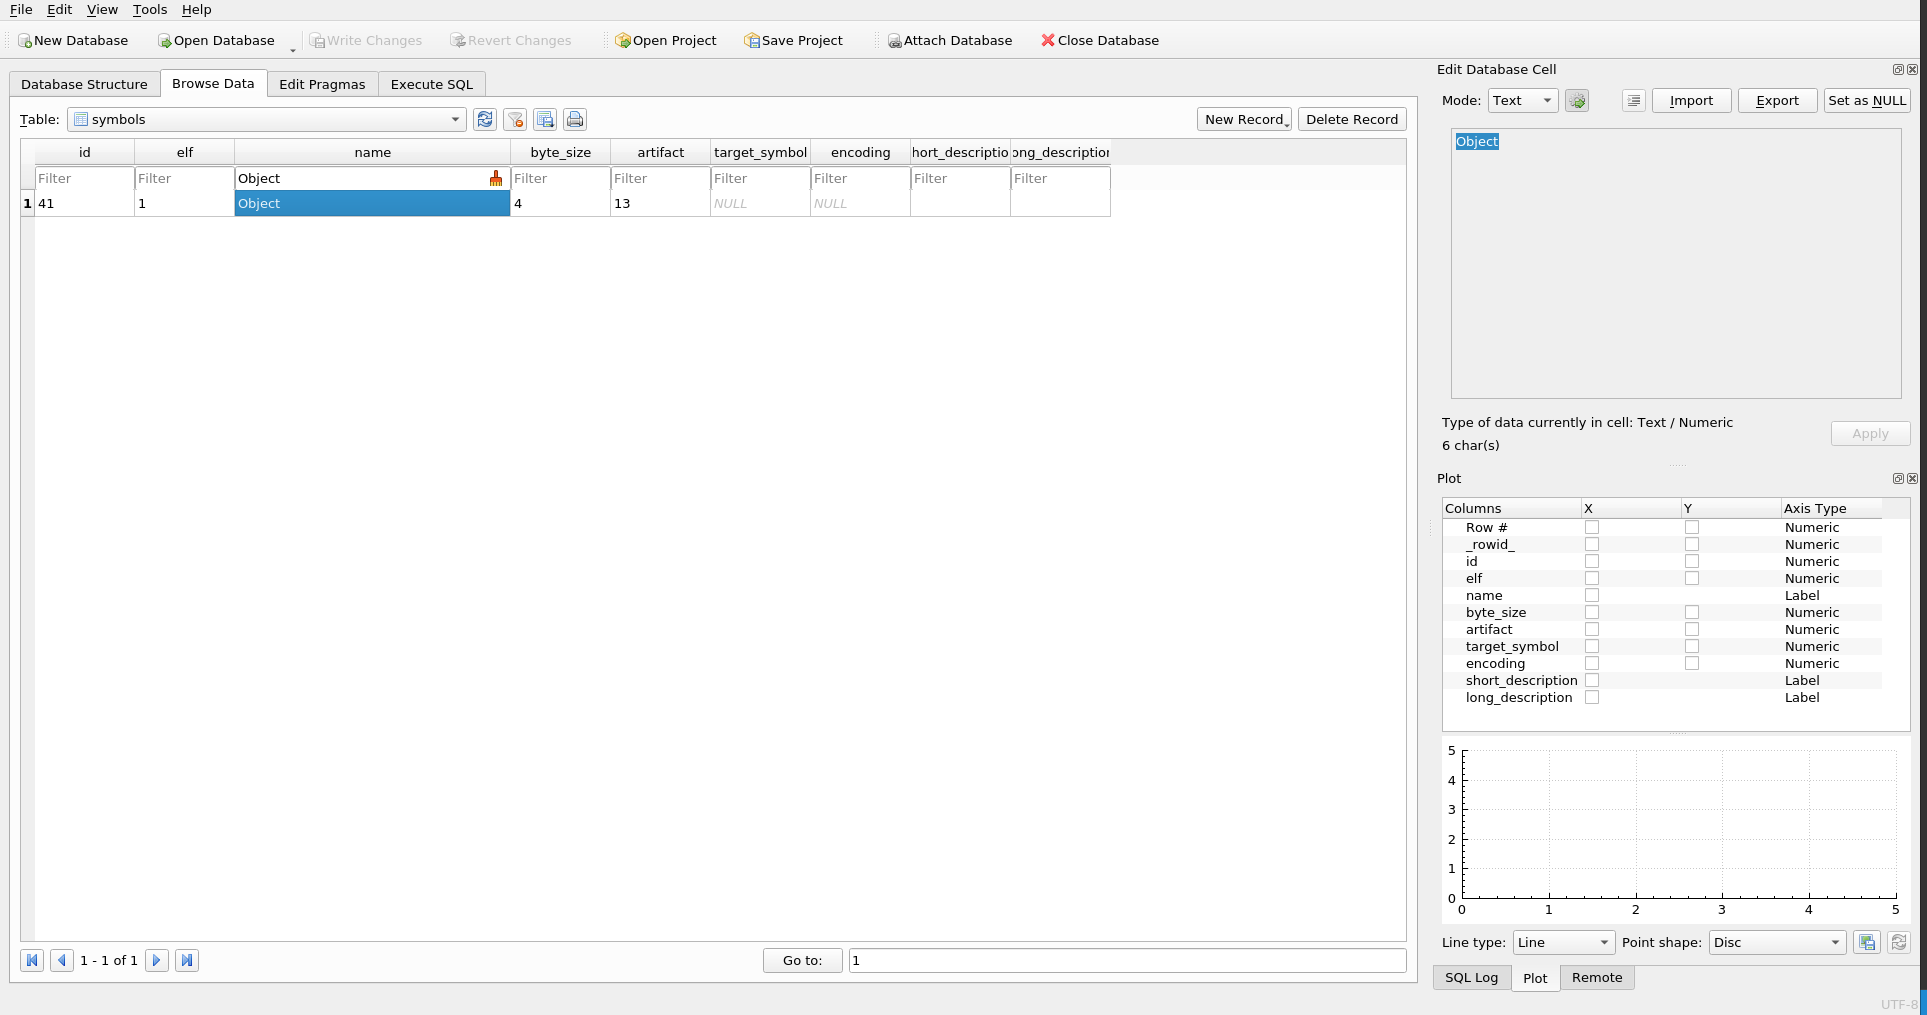Image resolution: width=1927 pixels, height=1015 pixels.
Task: Tick the Y checkbox for Row #
Action: click(x=1692, y=528)
